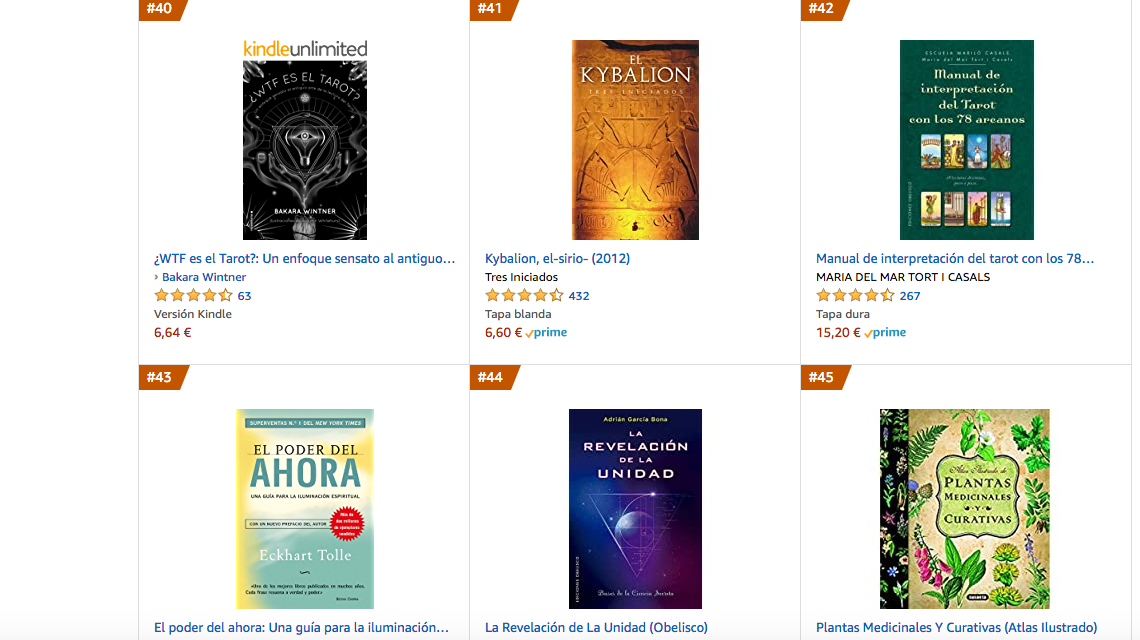
Task: Select El Poder del Ahora cover thumbnail
Action: [x=305, y=508]
